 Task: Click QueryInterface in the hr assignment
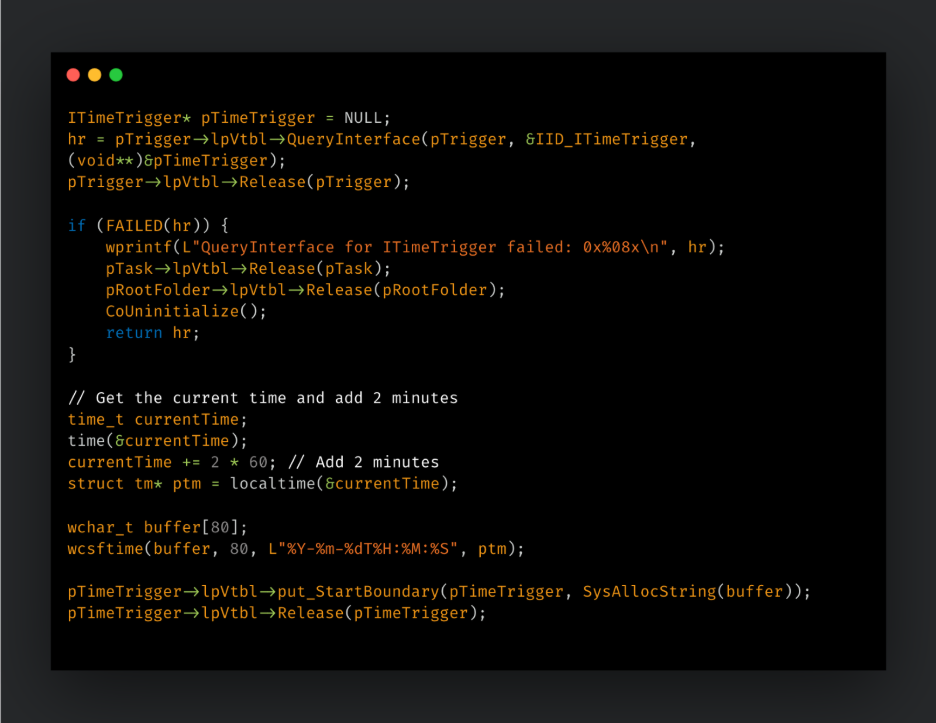pos(353,139)
